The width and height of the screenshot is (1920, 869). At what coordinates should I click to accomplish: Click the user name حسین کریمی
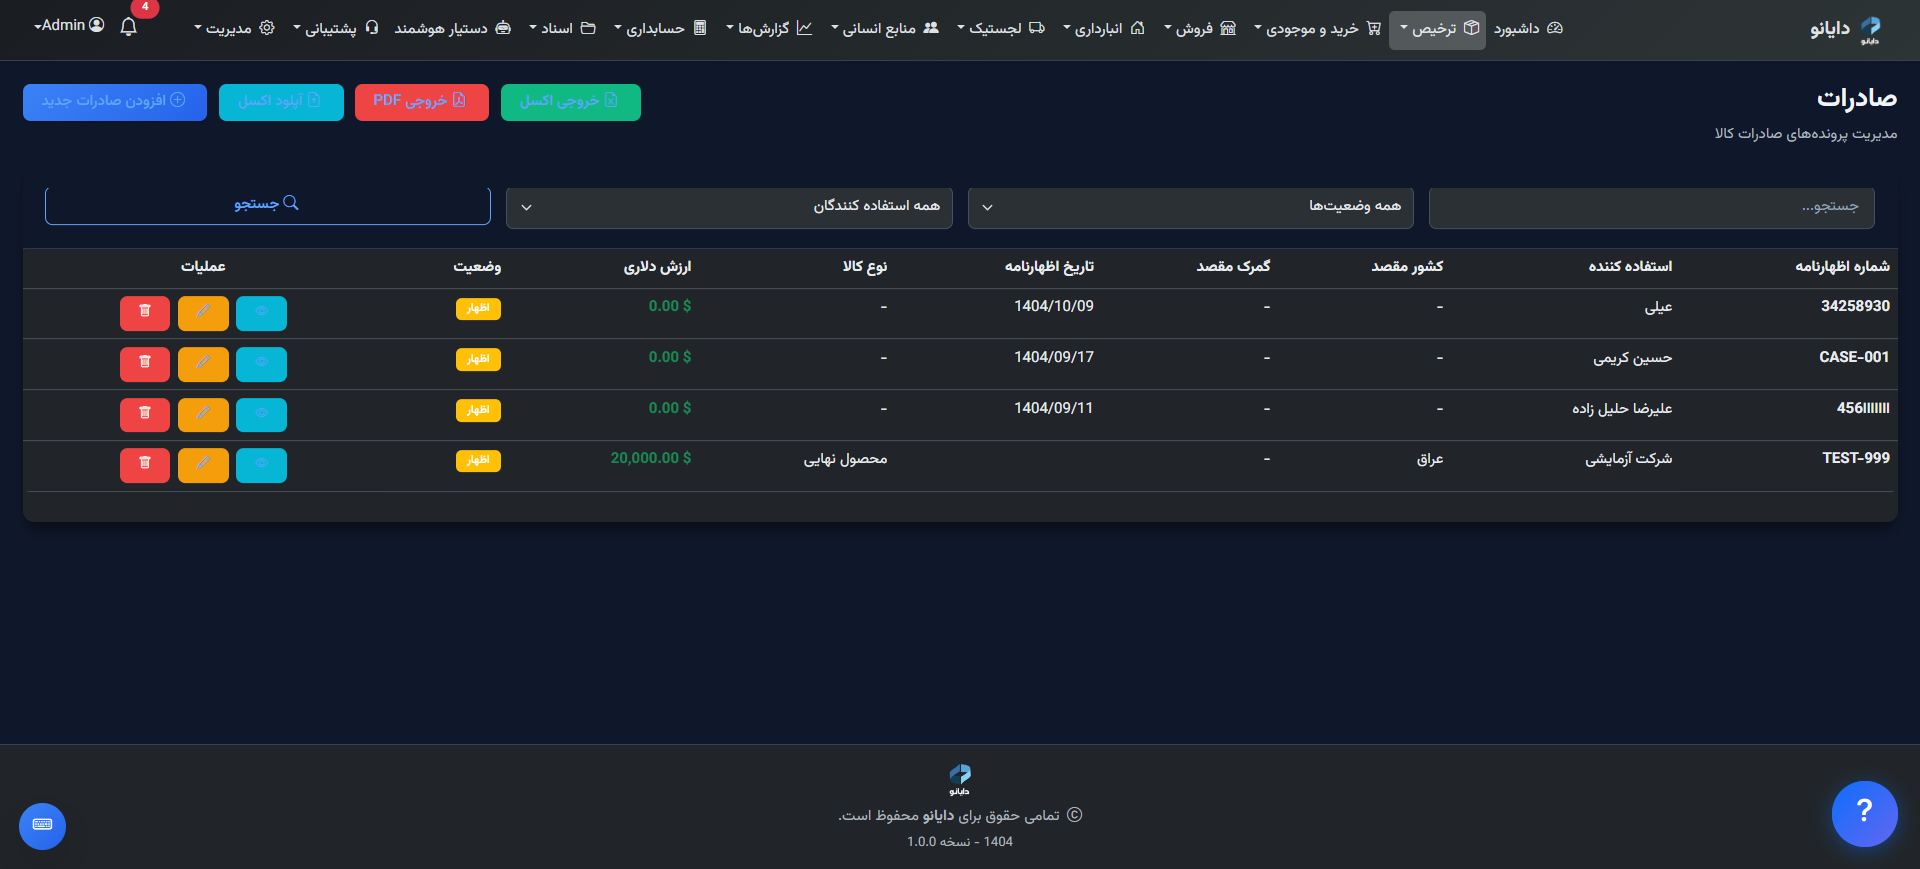1632,358
